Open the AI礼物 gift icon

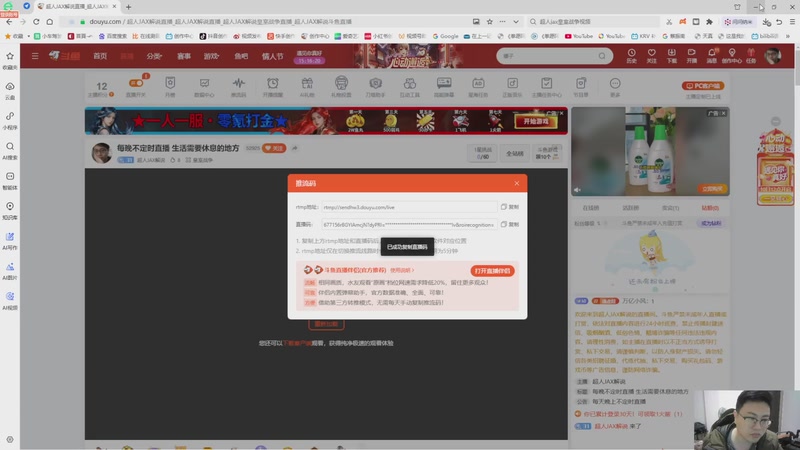(x=307, y=86)
